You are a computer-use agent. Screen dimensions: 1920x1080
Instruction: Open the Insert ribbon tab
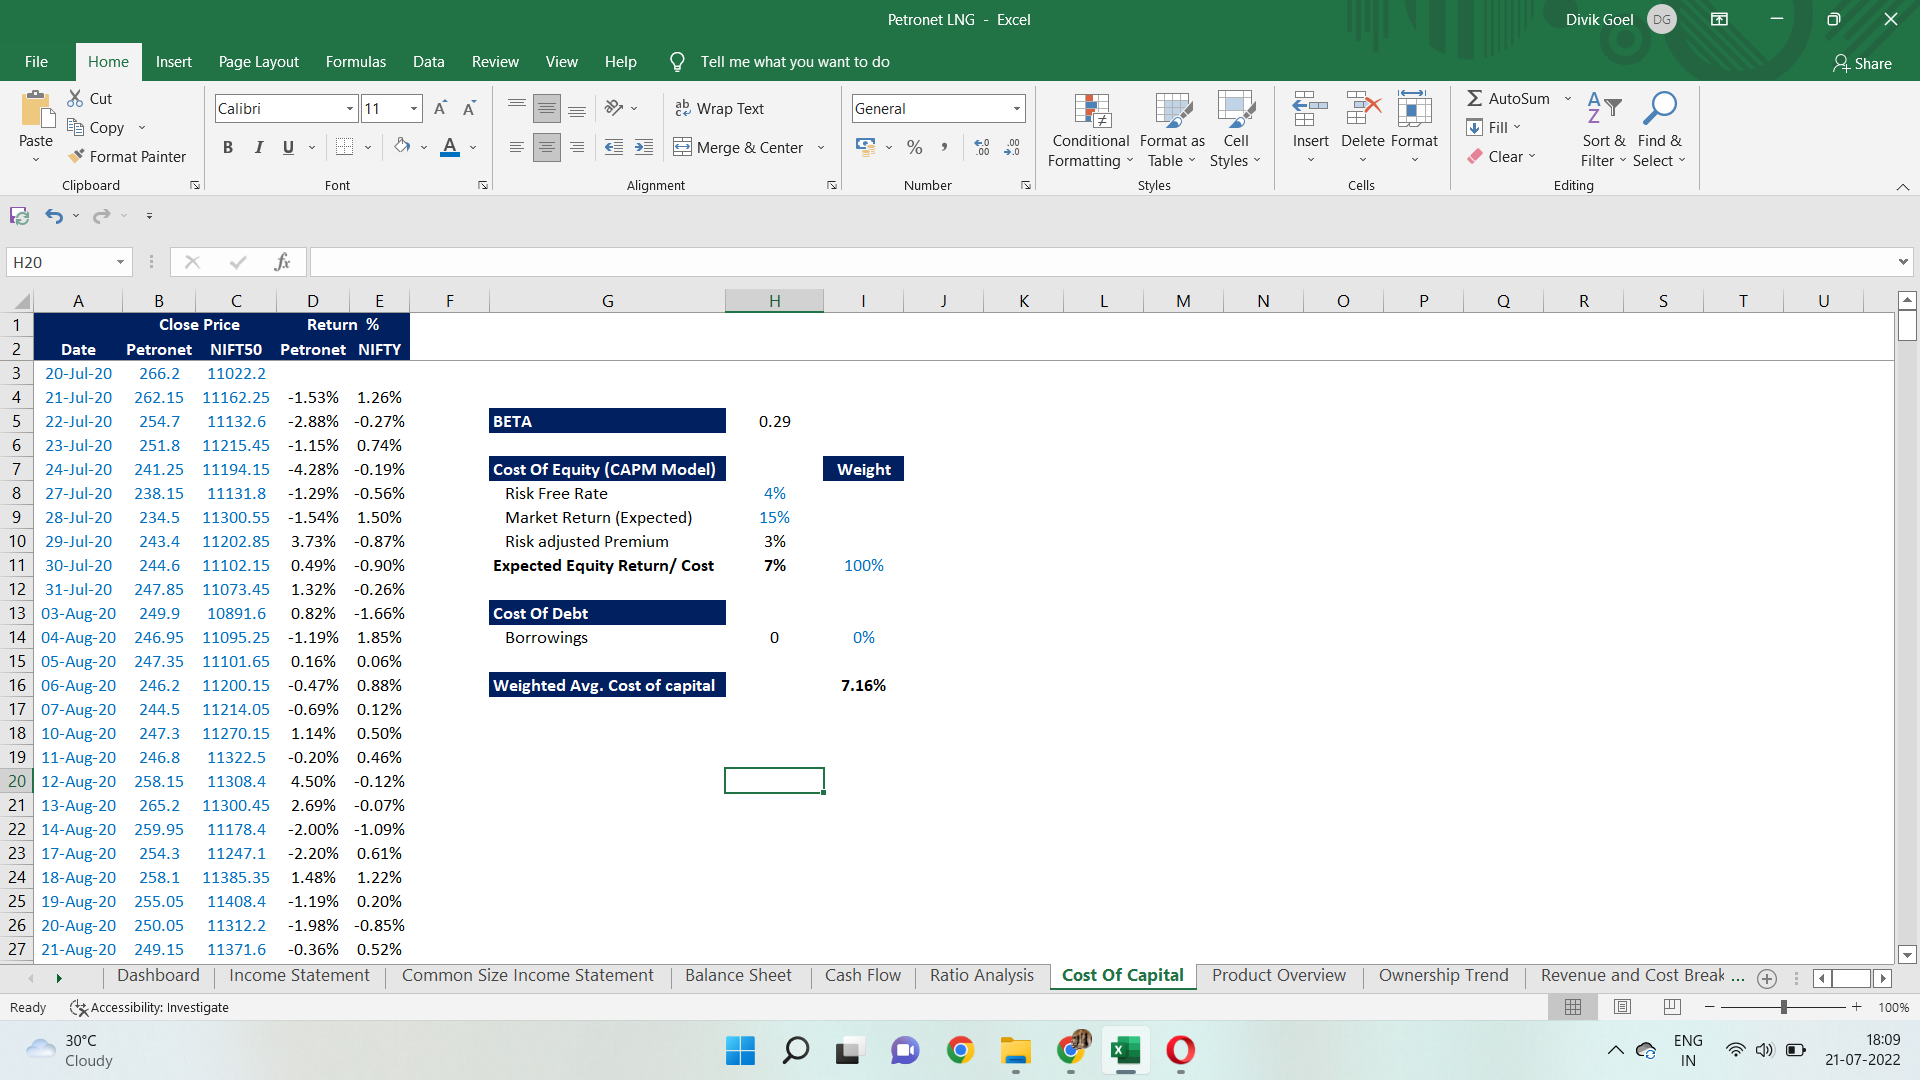(173, 62)
